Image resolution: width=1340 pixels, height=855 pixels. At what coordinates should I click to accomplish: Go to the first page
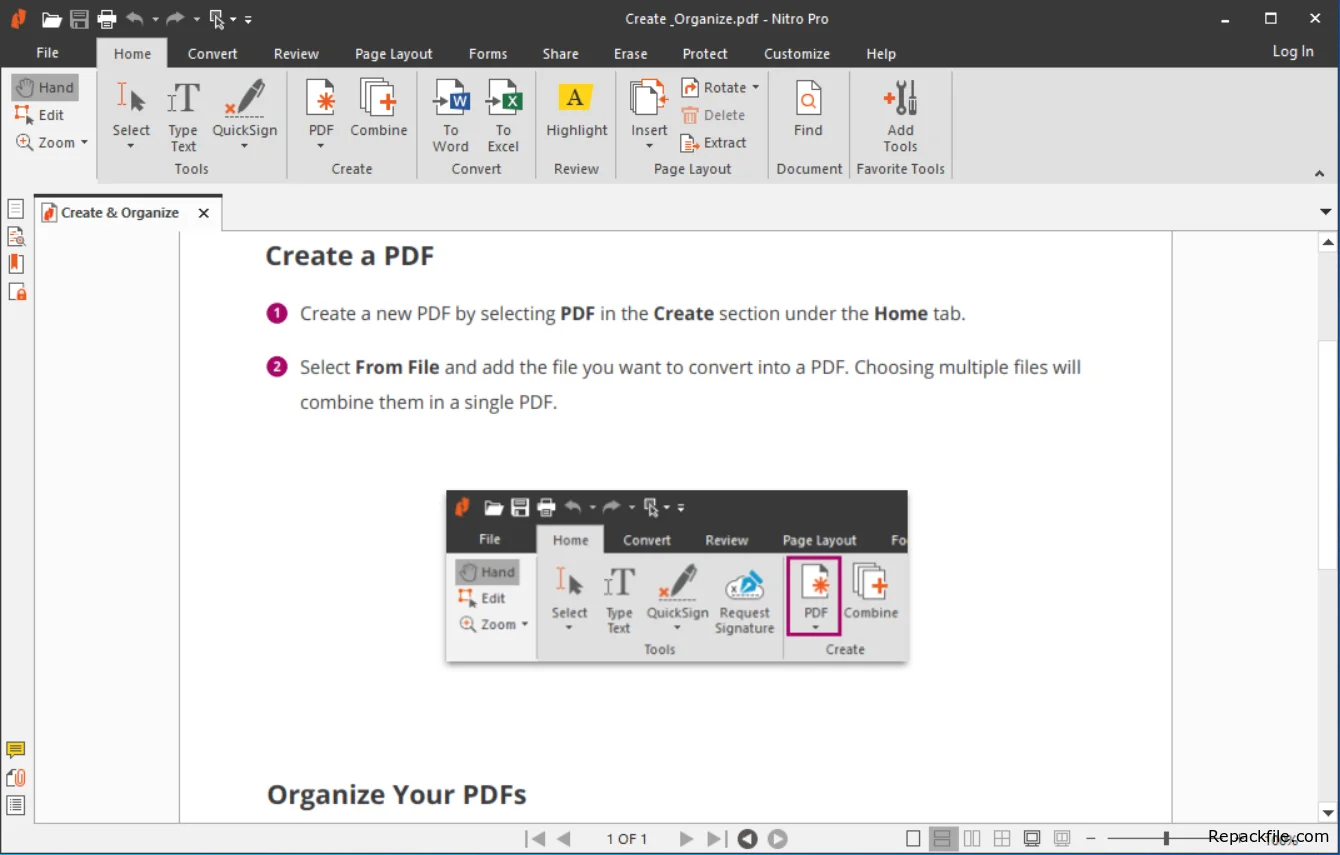[x=535, y=839]
